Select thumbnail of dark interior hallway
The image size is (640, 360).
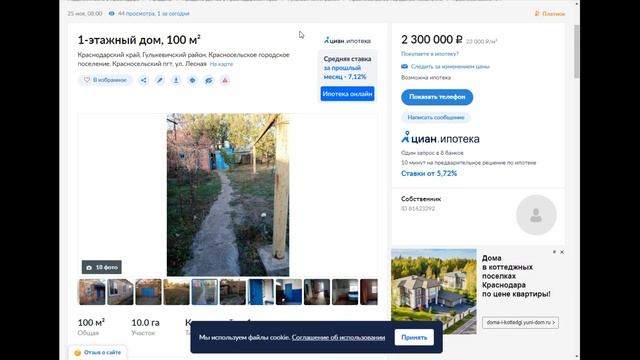coord(317,292)
